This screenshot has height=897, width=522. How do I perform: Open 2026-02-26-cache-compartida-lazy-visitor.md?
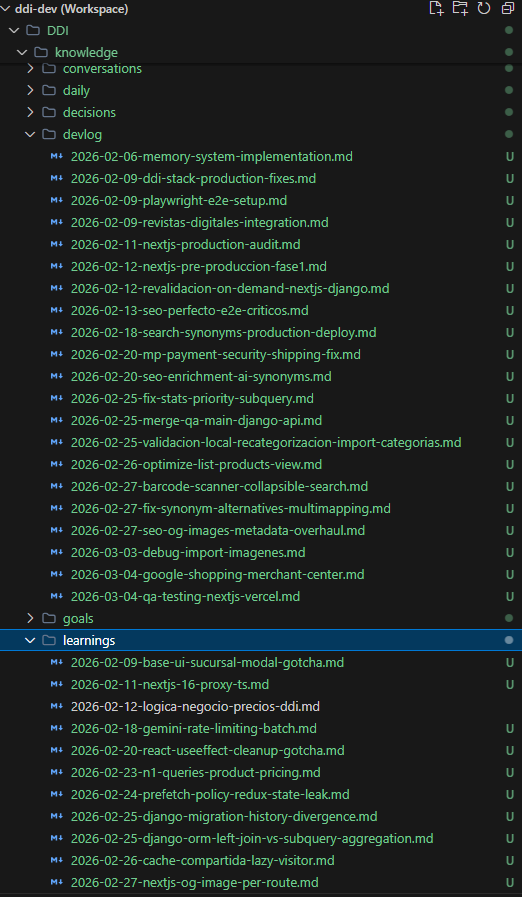(203, 860)
